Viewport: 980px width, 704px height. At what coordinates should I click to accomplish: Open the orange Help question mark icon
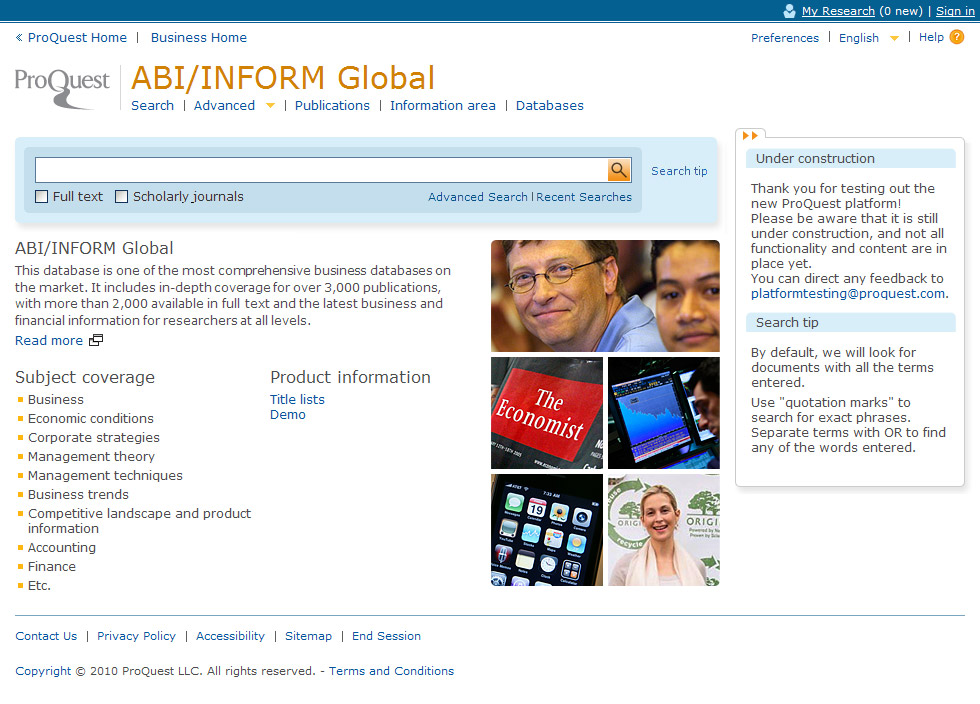point(956,38)
